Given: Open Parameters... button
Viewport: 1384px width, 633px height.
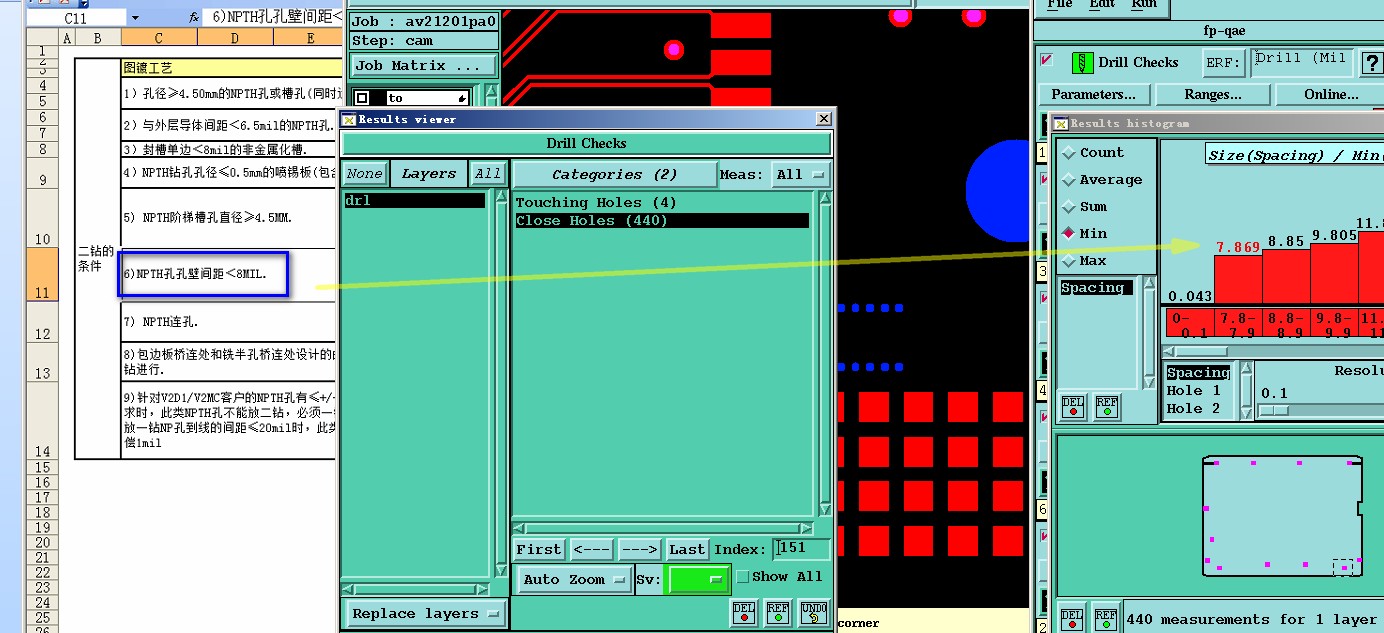Looking at the screenshot, I should pos(1094,95).
